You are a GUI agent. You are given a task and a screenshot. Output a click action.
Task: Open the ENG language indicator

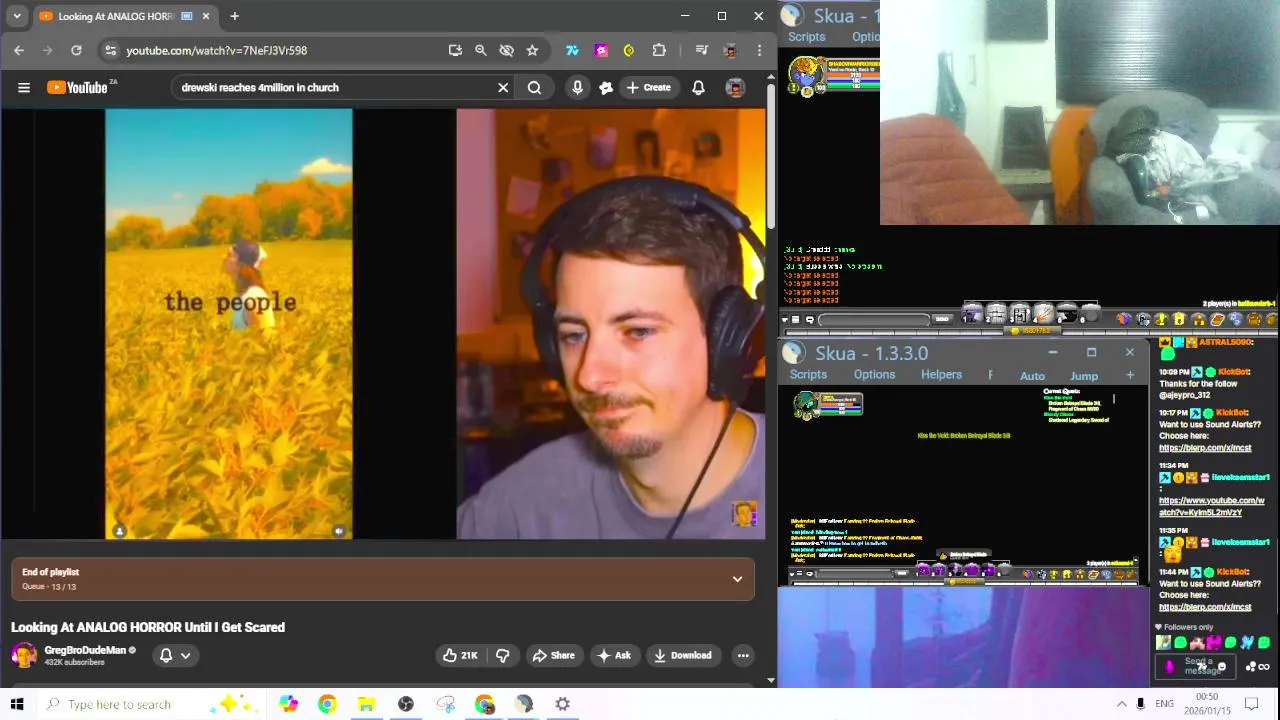click(x=1164, y=704)
